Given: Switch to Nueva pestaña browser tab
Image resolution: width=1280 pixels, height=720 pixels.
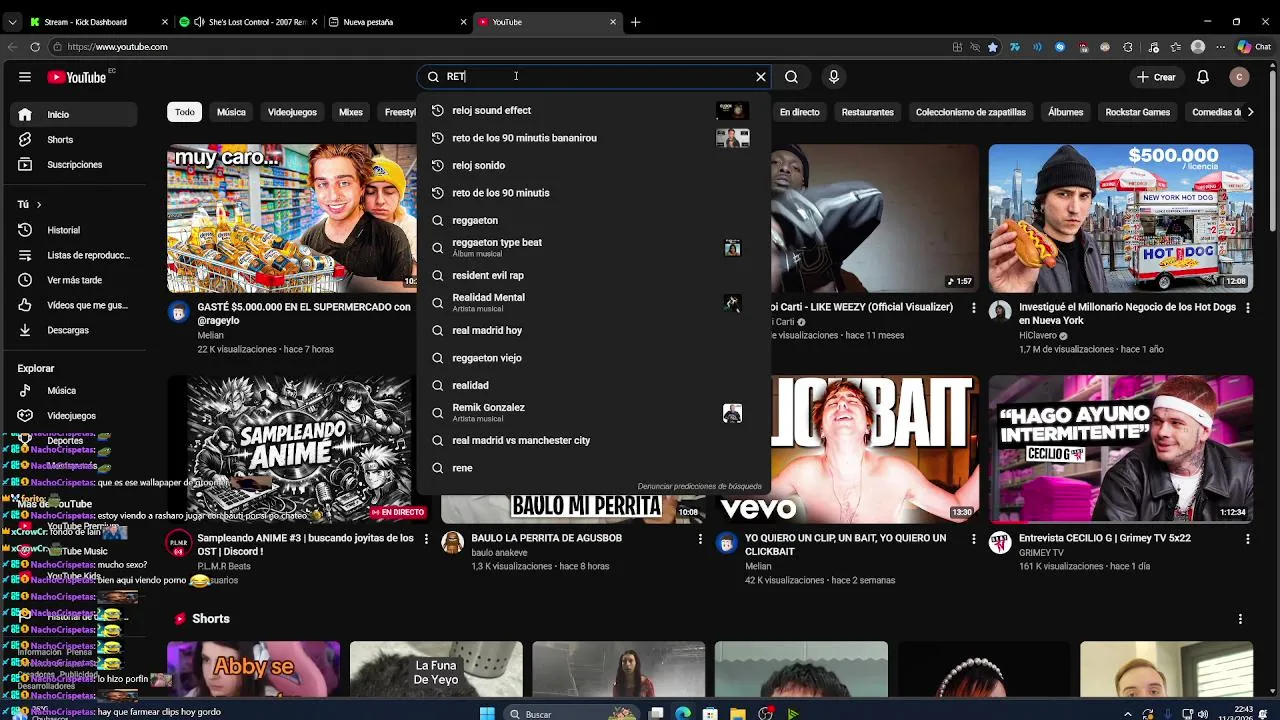Looking at the screenshot, I should coord(398,22).
